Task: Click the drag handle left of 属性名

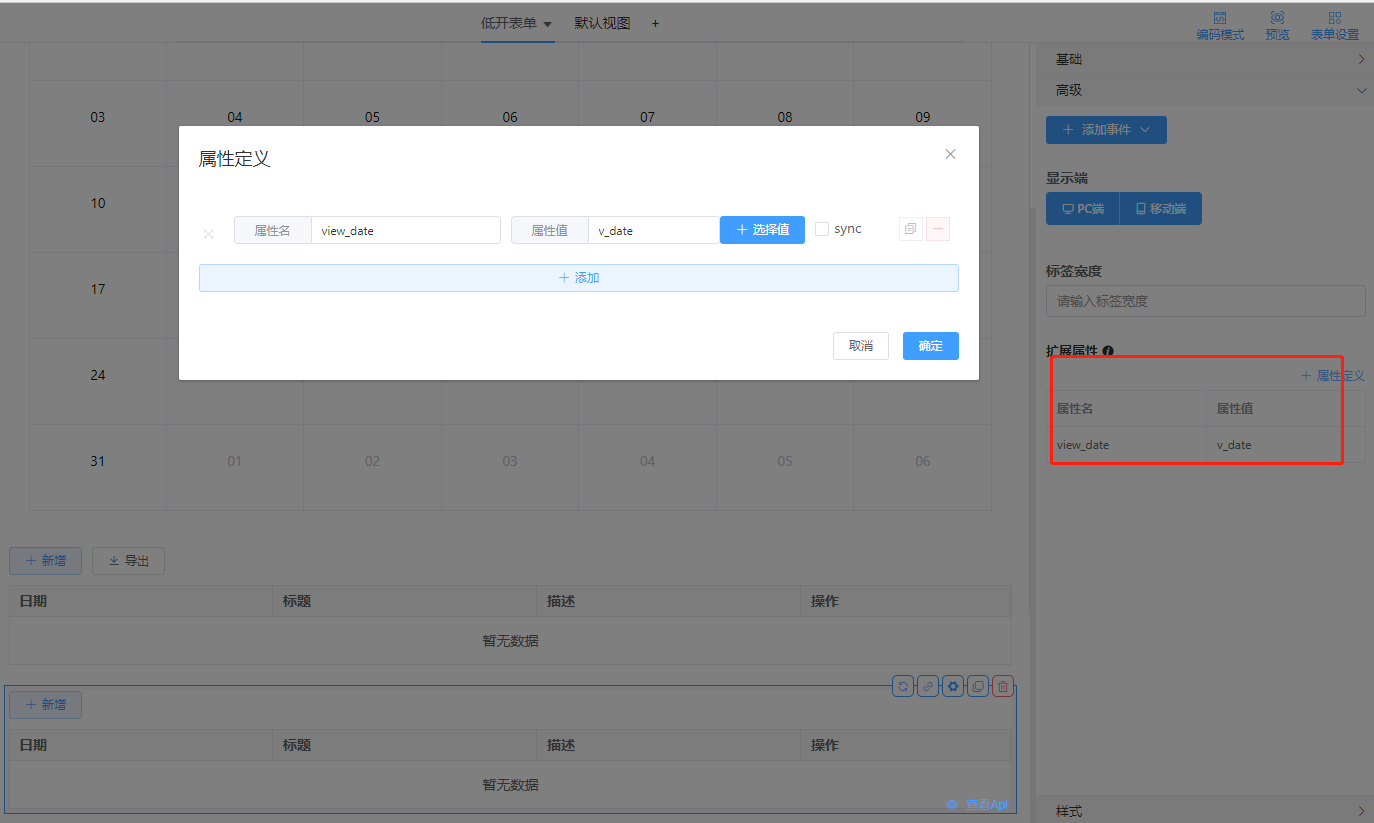Action: pyautogui.click(x=209, y=234)
